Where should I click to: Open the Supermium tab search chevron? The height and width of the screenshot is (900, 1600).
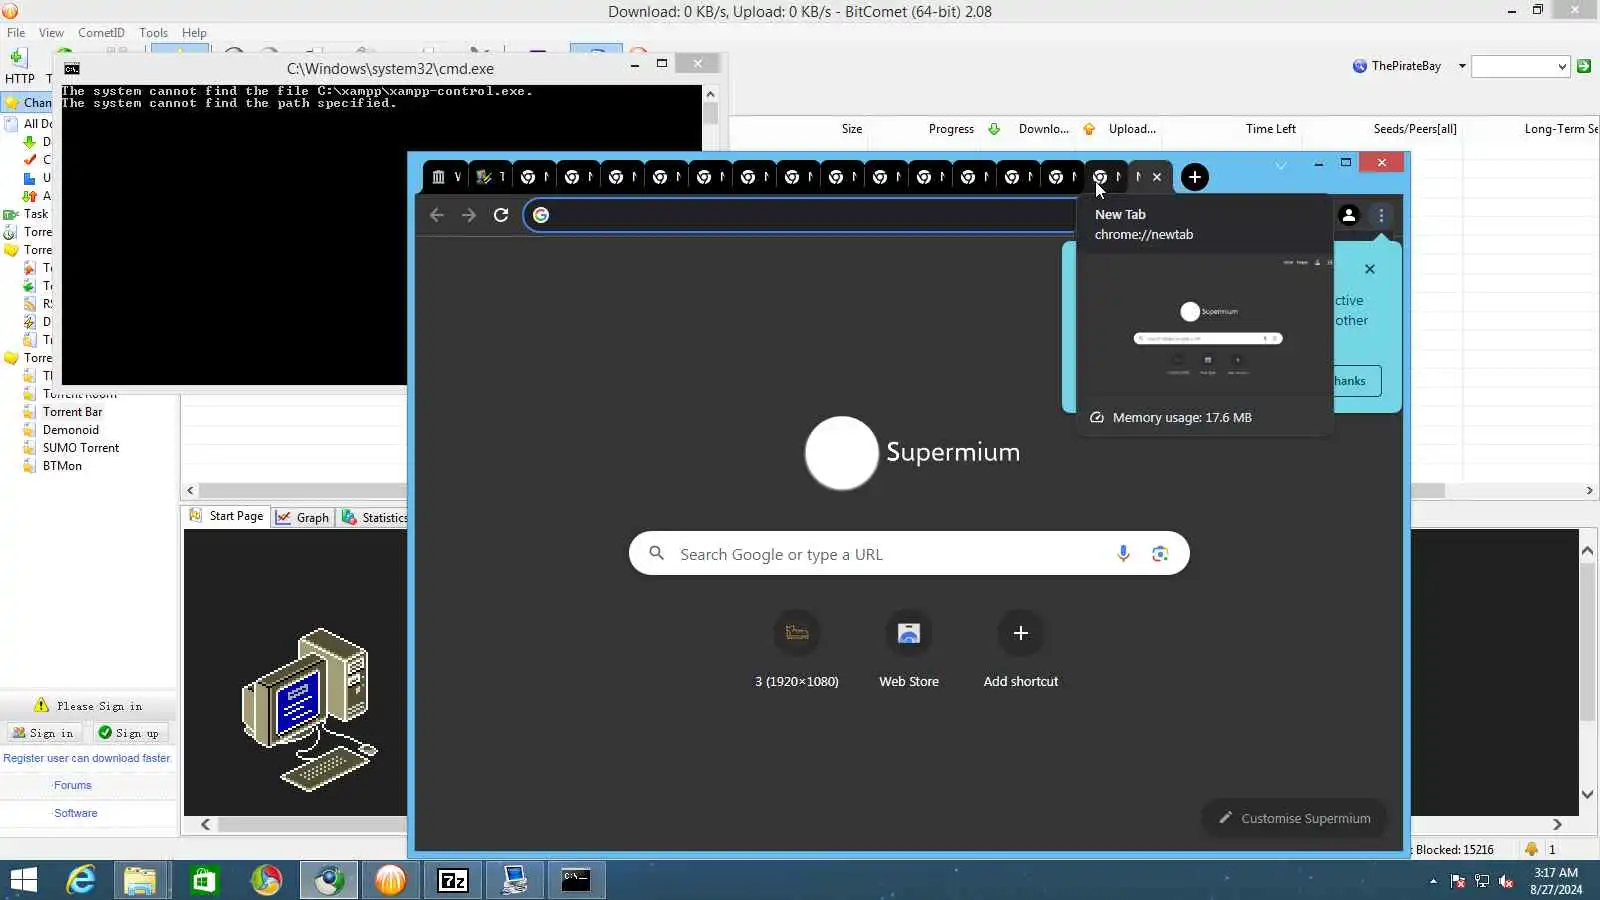point(1281,165)
